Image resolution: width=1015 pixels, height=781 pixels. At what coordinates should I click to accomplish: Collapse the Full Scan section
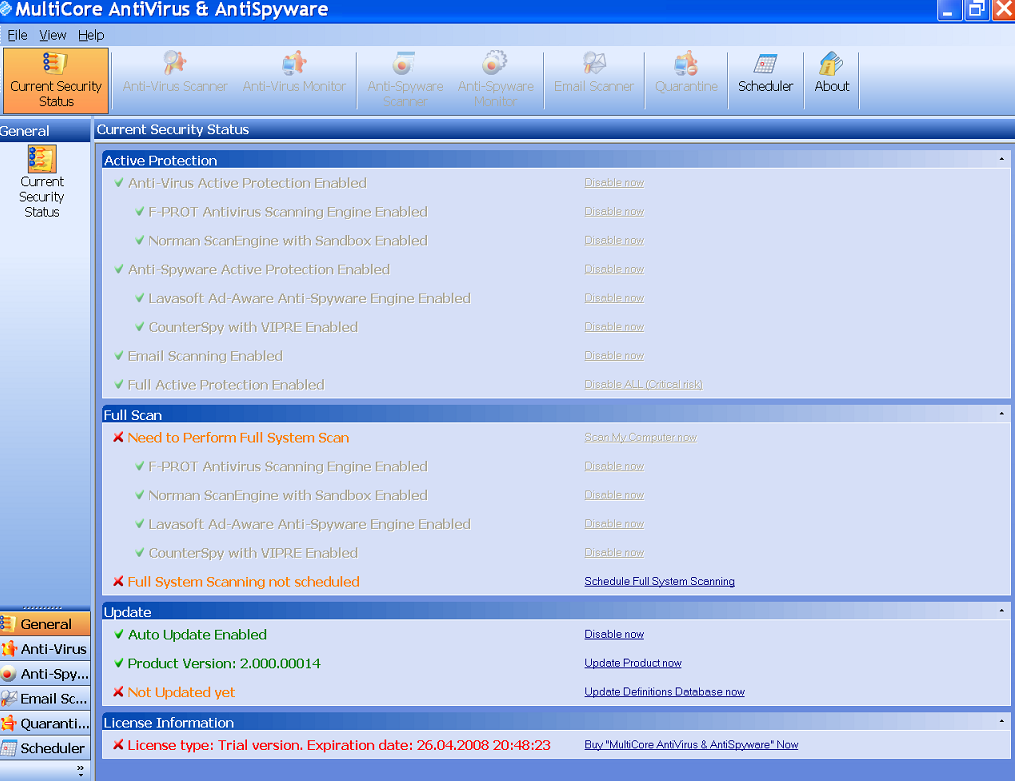(1001, 413)
